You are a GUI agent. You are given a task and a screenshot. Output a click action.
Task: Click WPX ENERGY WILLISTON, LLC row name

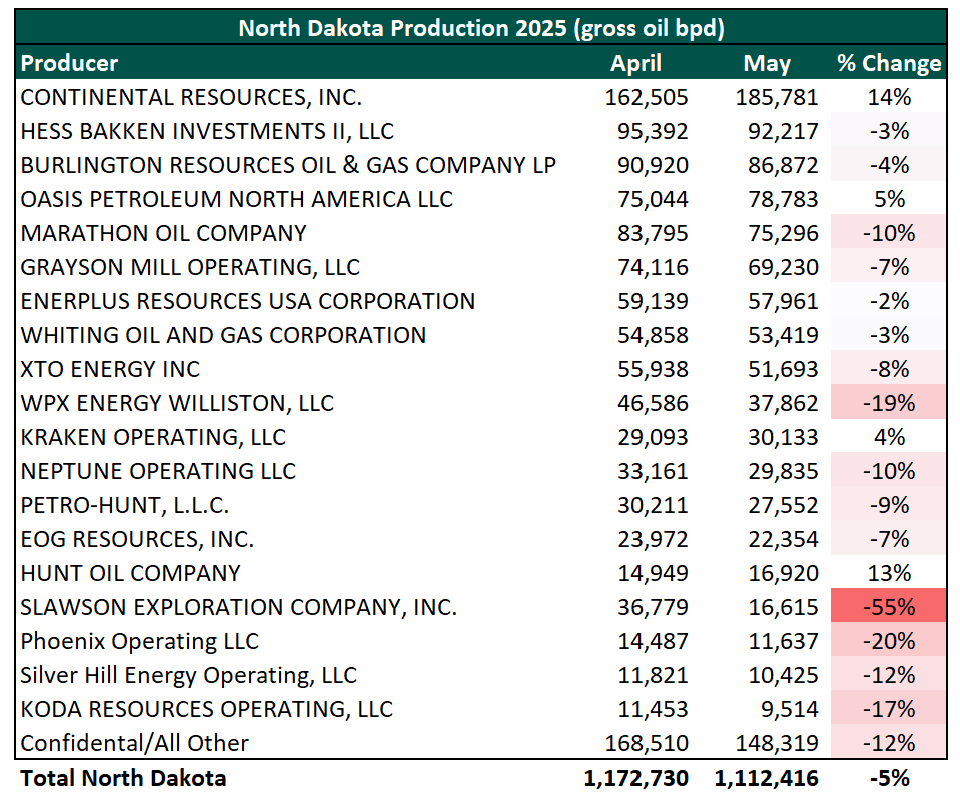[177, 403]
